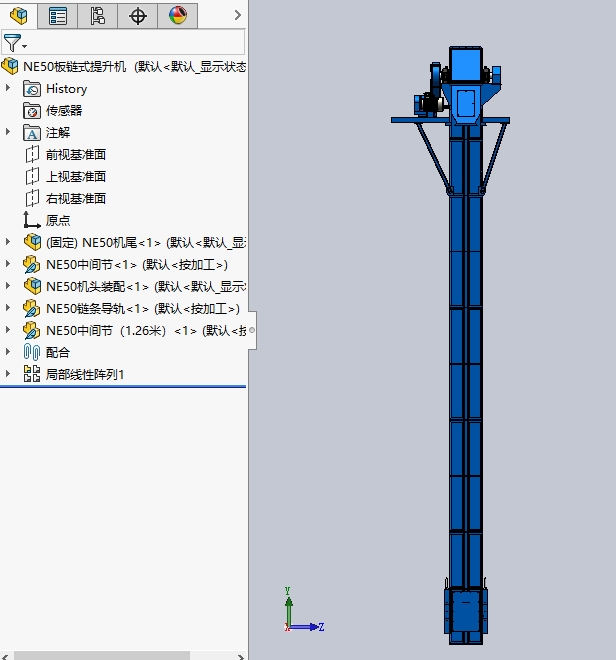Viewport: 616px width, 660px height.
Task: Click the 右视基准面 plane icon
Action: tap(32, 198)
